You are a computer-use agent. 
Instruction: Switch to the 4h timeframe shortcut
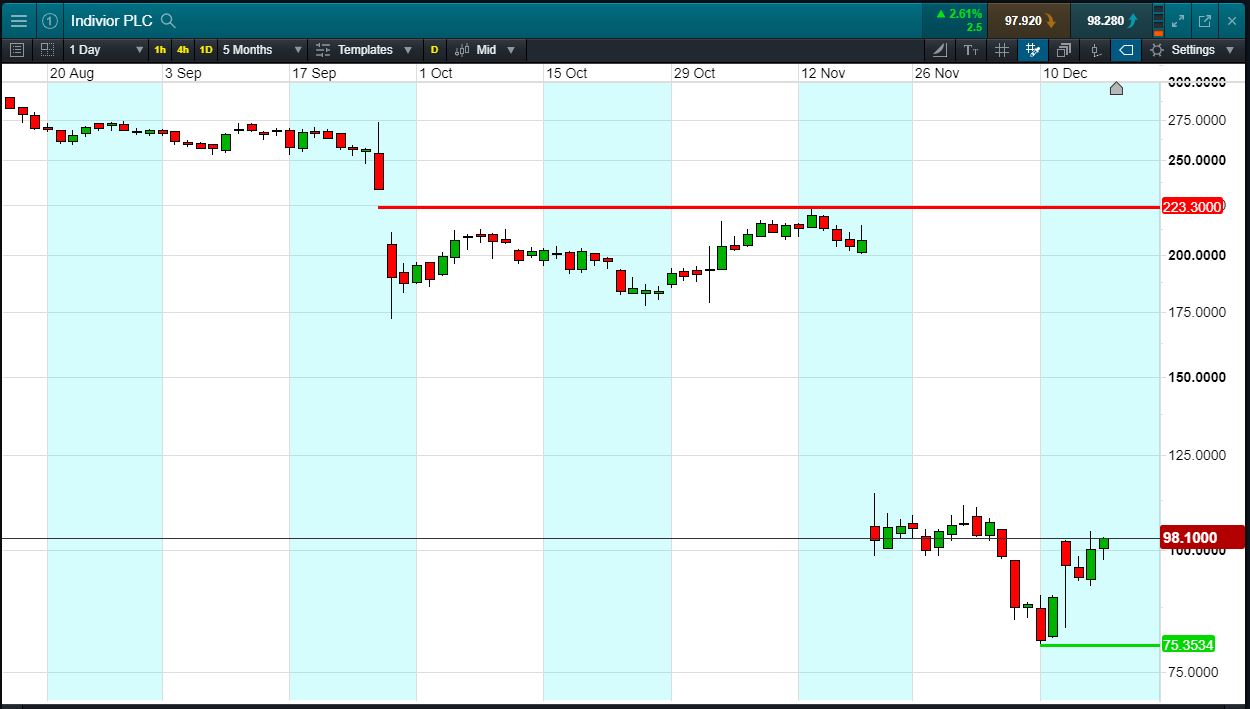point(182,49)
